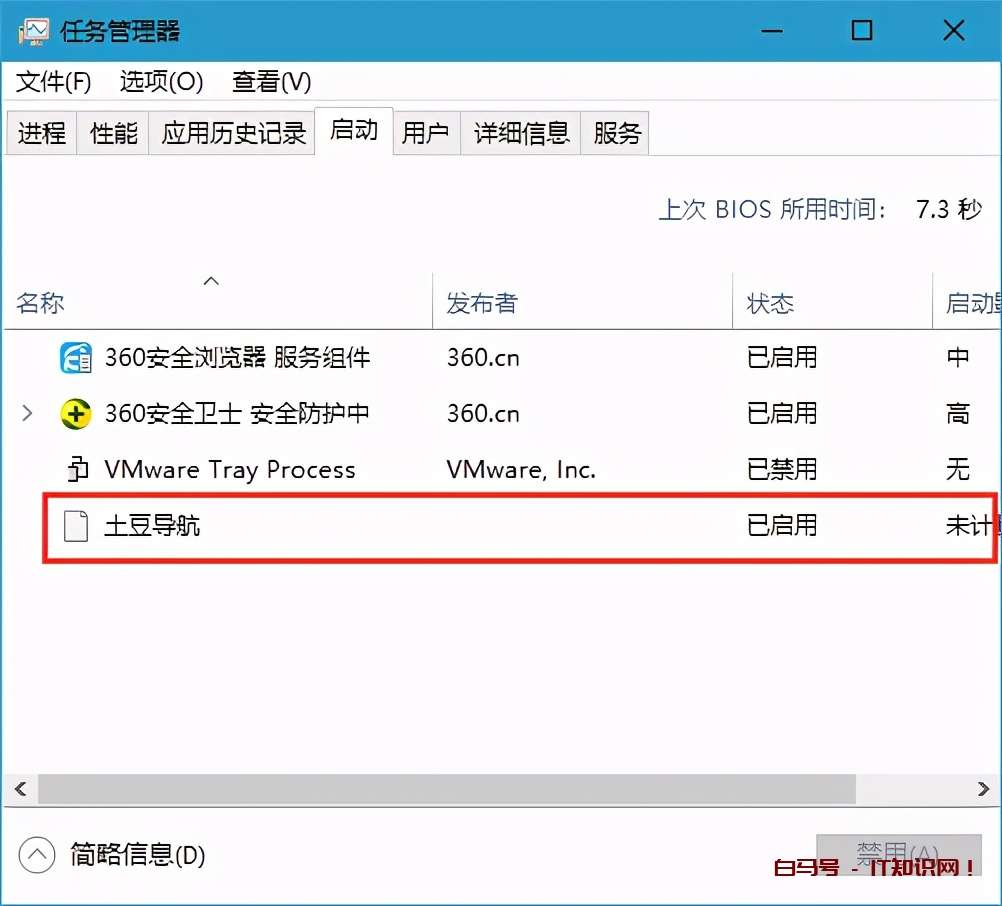Switch to the 进程 tab

[x=41, y=132]
